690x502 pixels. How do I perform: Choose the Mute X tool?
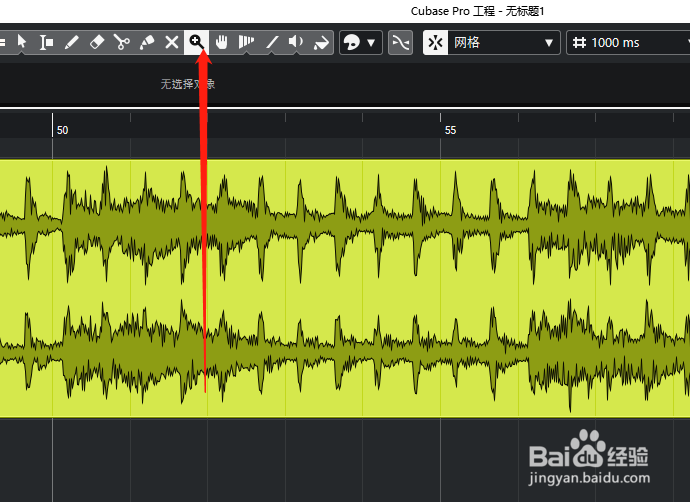point(172,42)
